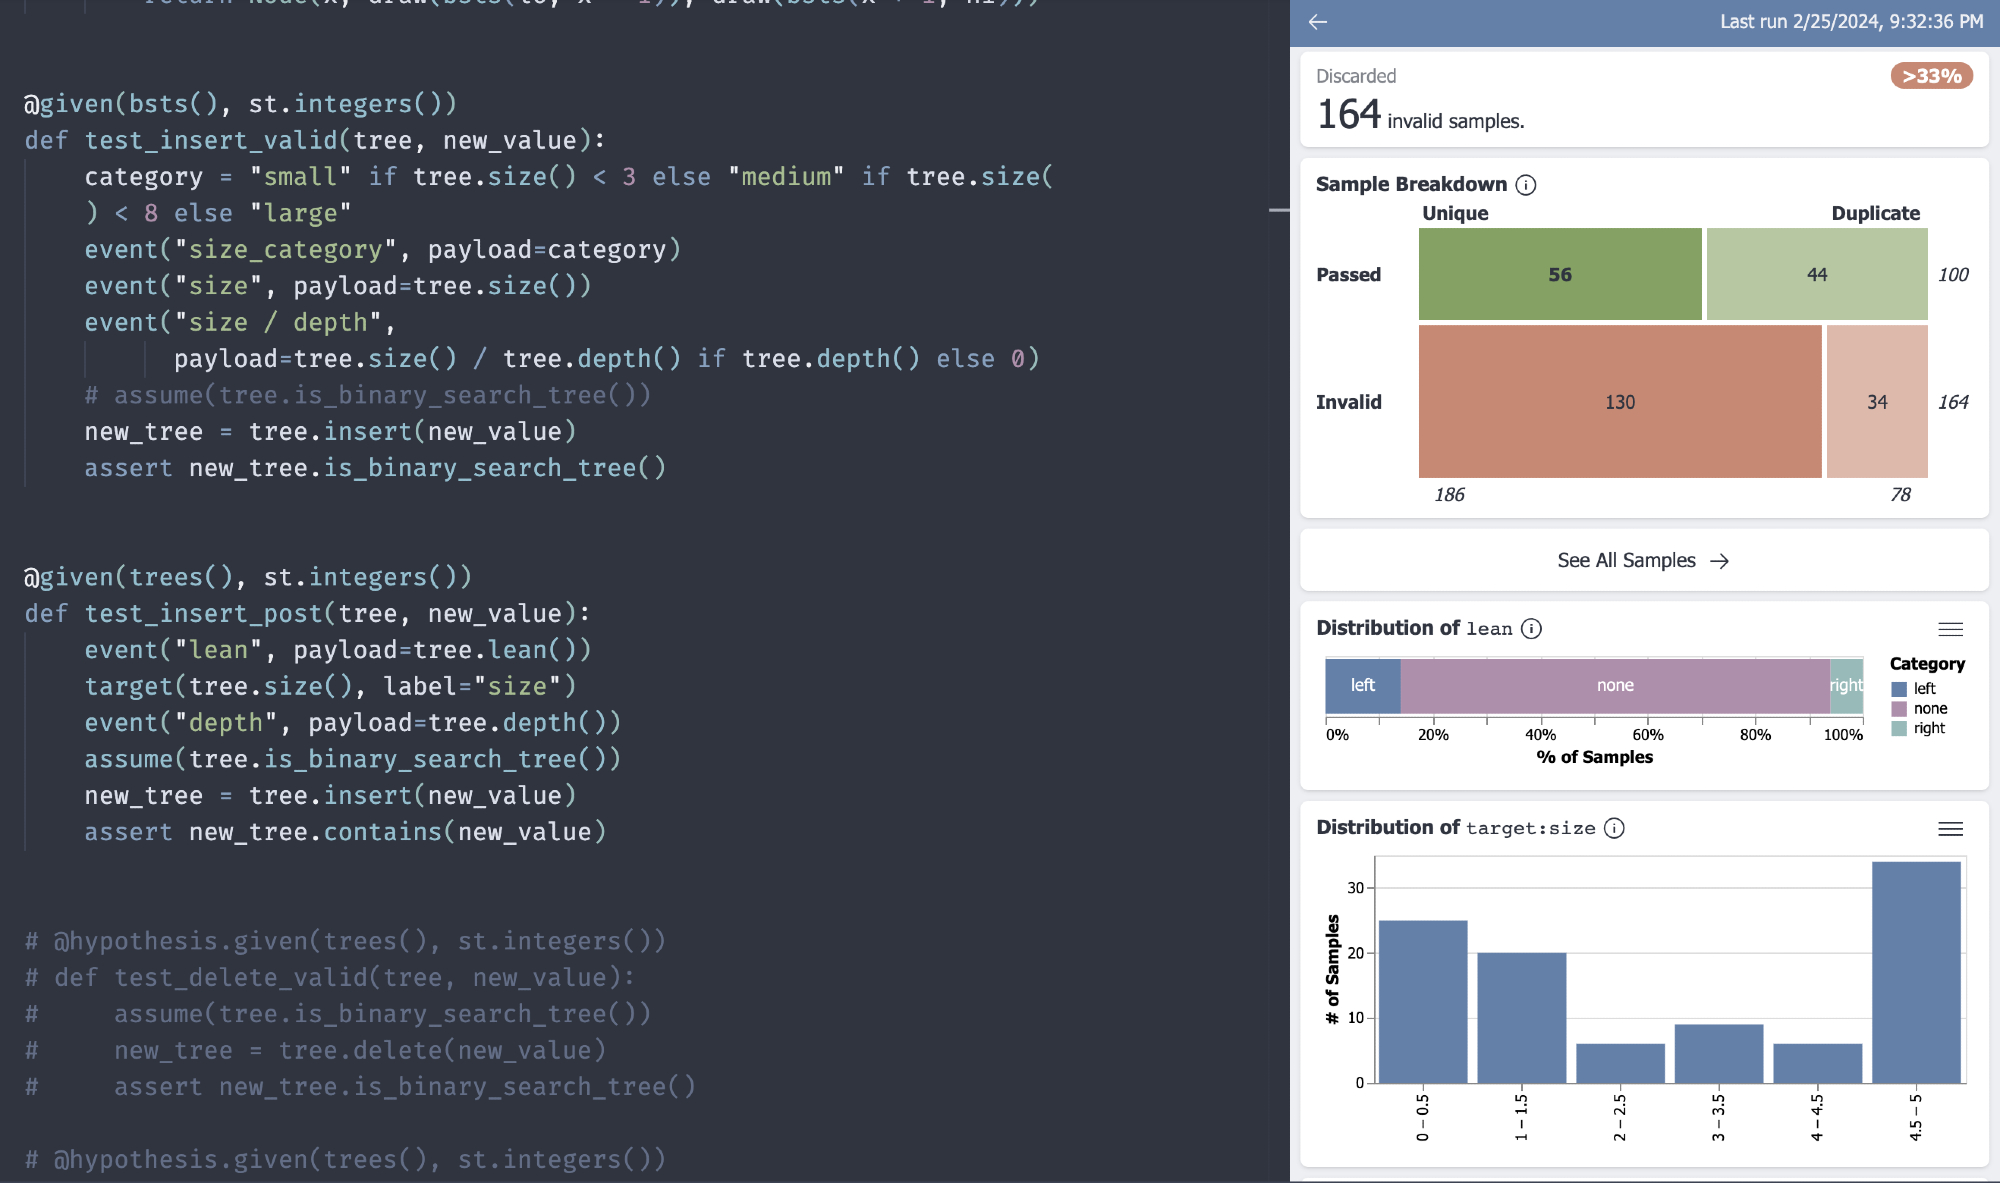Screen dimensions: 2000x1183
Task: Select the Passed Duplicate cell showing 44
Action: click(1816, 274)
